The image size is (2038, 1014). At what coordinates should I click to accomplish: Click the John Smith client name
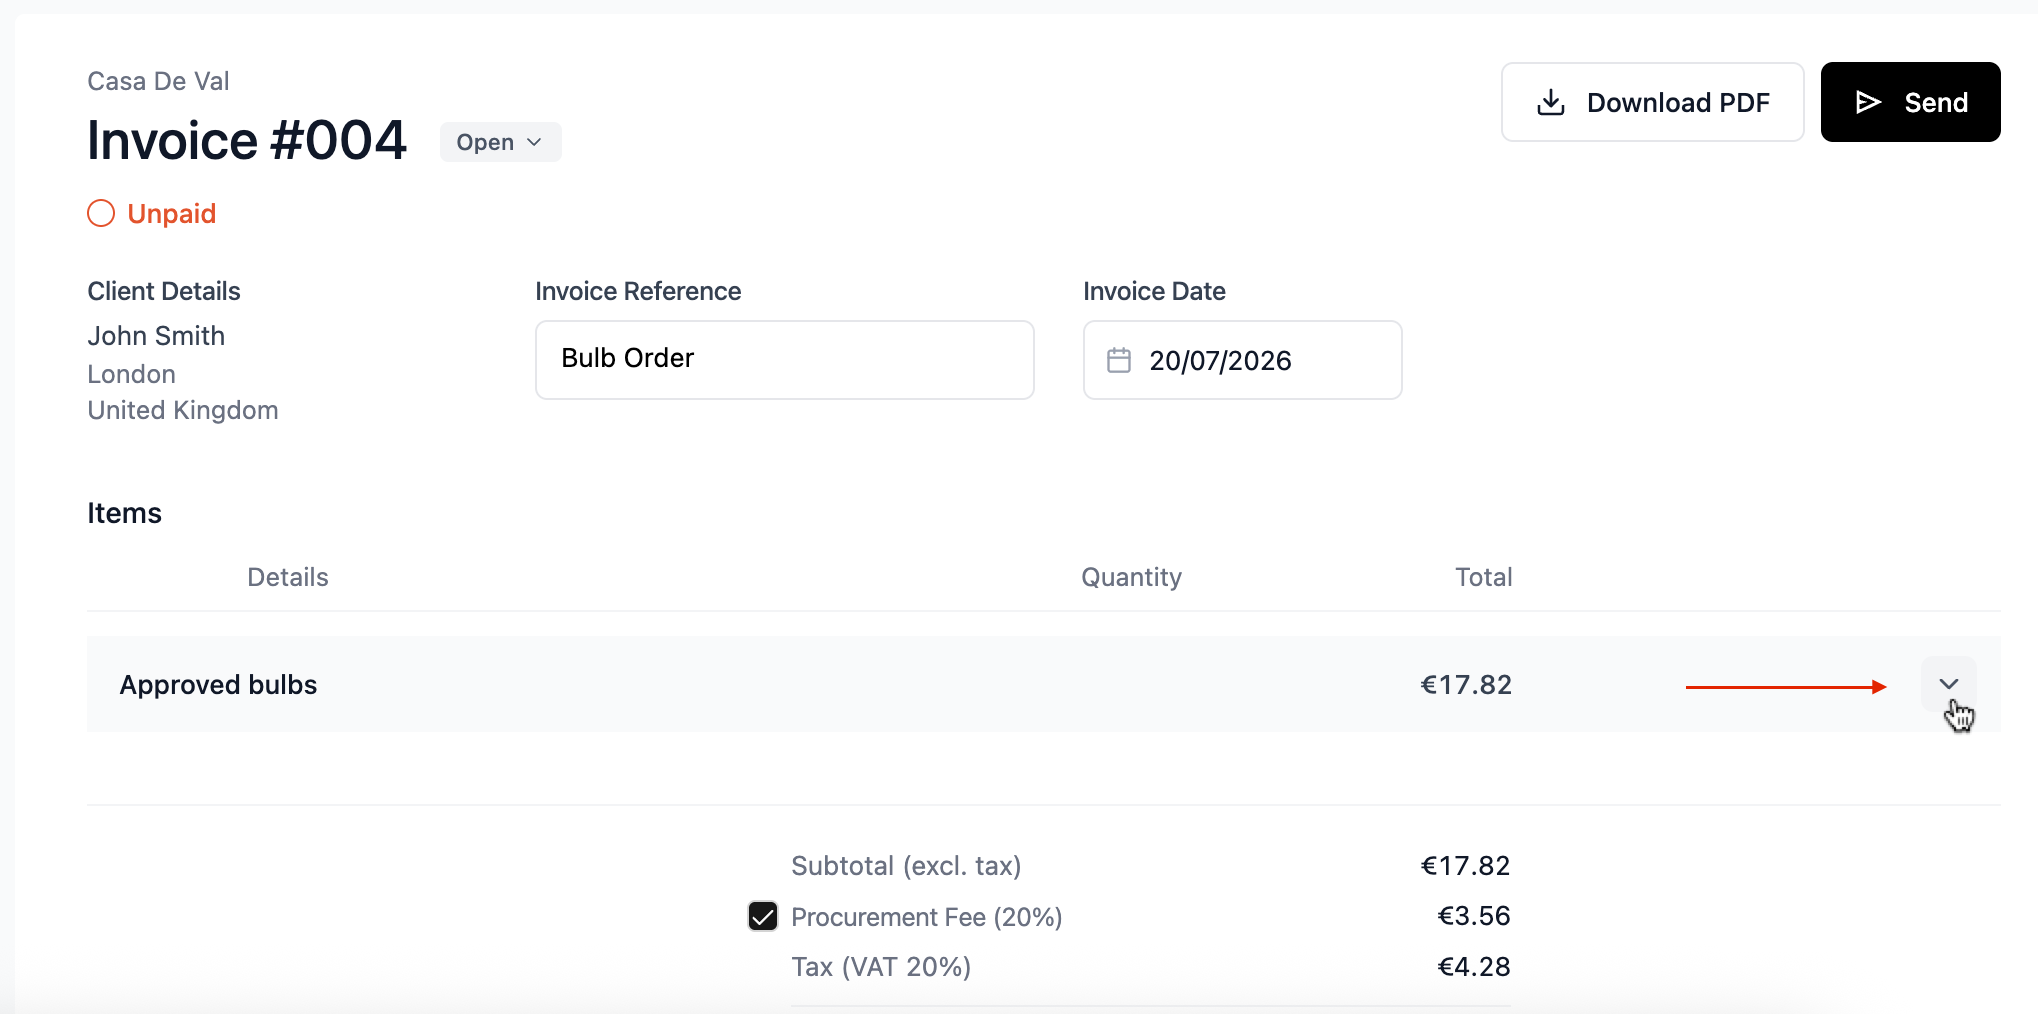(156, 336)
